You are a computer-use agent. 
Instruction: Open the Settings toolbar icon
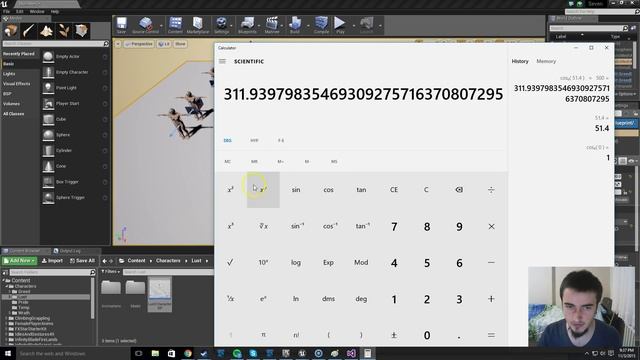click(222, 24)
